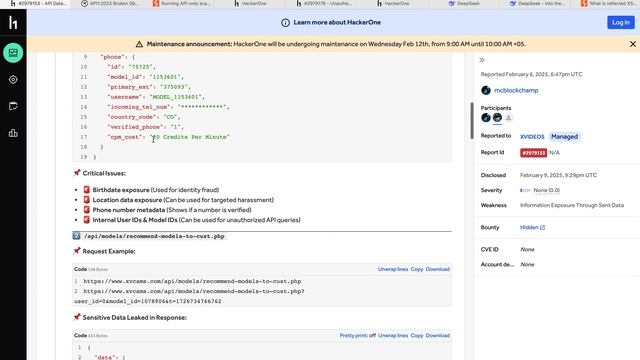Viewport: 640px width, 360px height.
Task: Open the XVIDEOS program link
Action: click(532, 137)
